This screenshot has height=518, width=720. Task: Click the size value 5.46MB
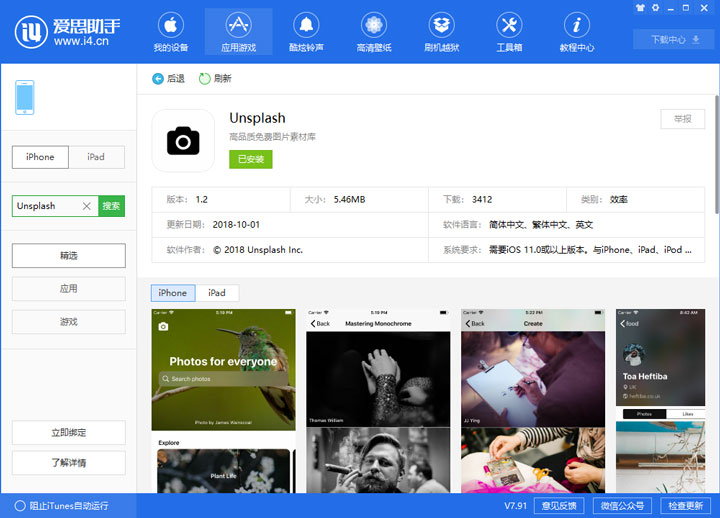click(x=349, y=199)
